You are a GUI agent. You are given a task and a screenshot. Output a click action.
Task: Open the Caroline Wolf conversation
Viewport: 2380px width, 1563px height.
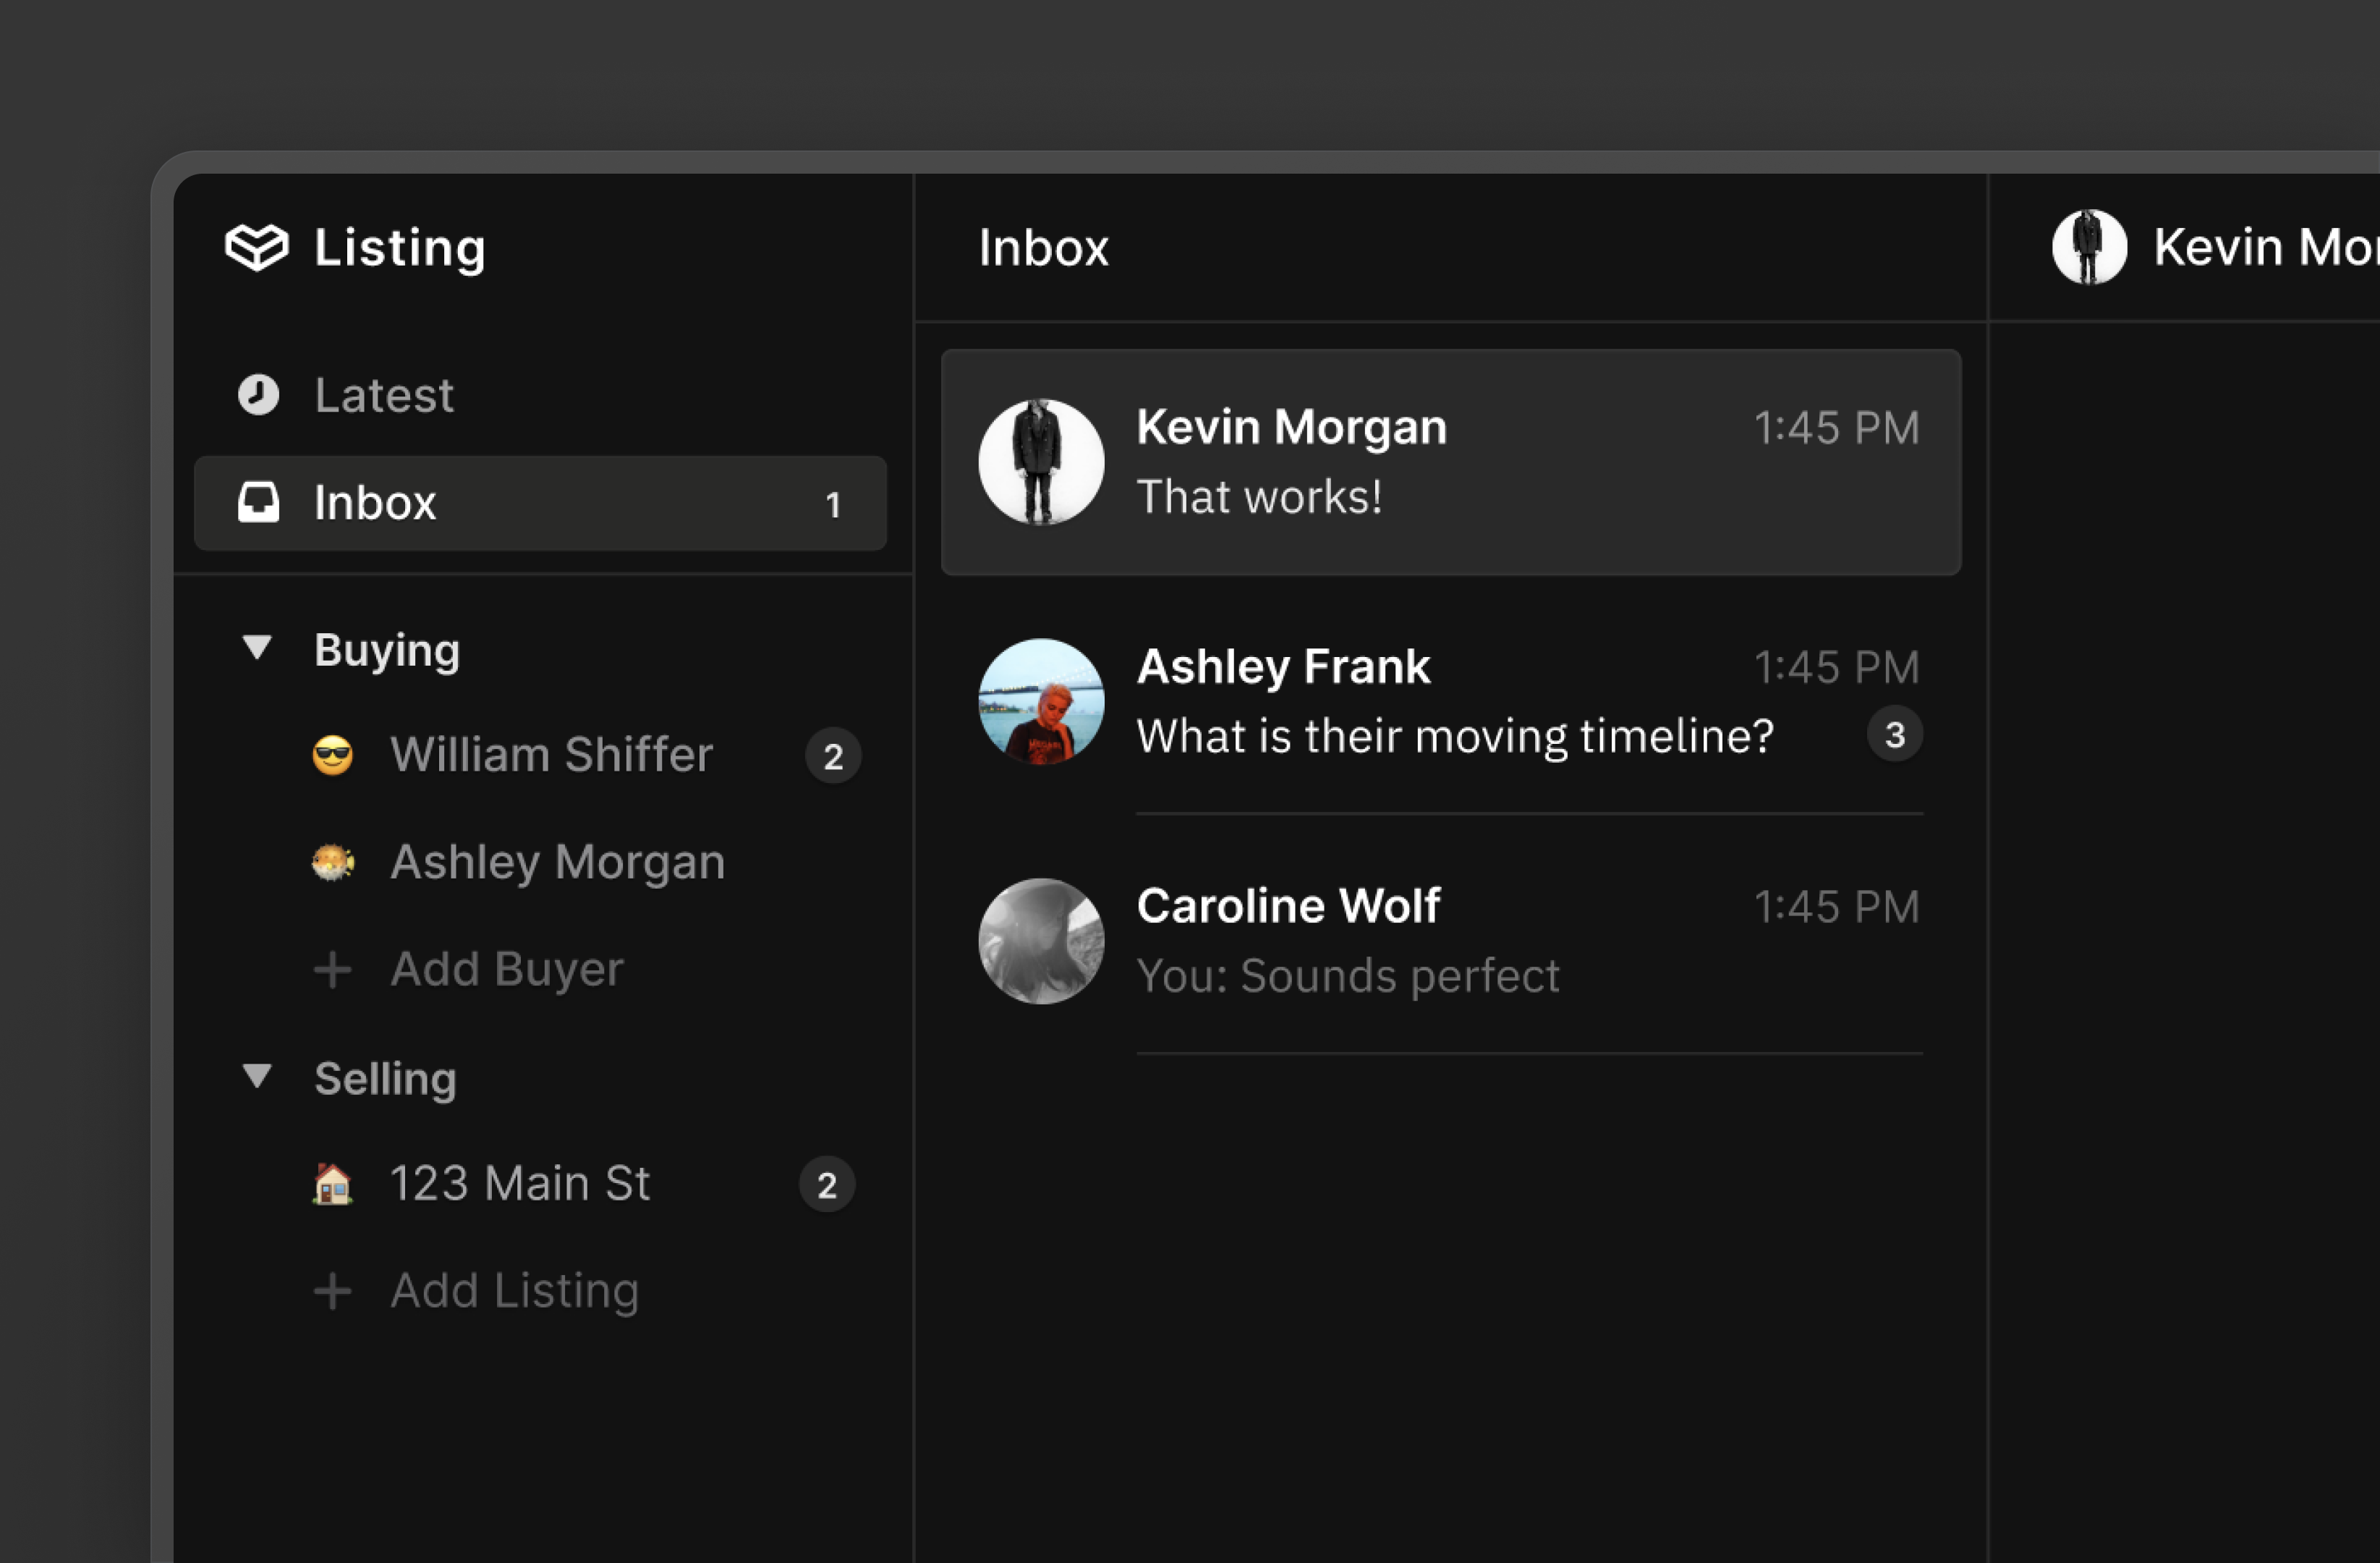point(1400,940)
